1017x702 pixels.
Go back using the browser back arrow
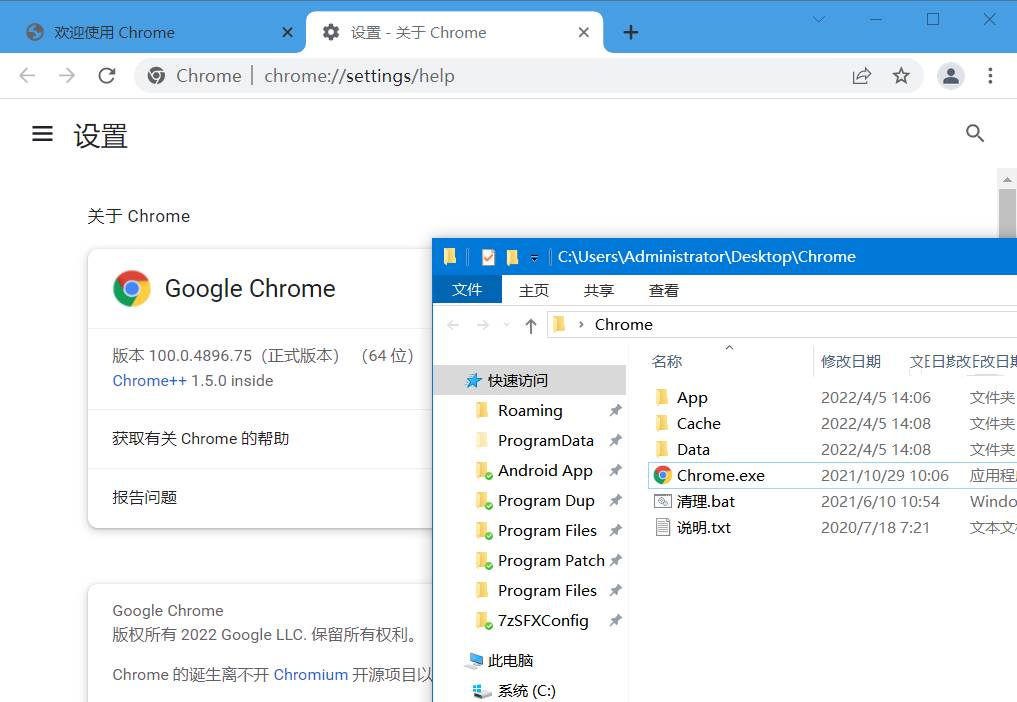pyautogui.click(x=26, y=75)
